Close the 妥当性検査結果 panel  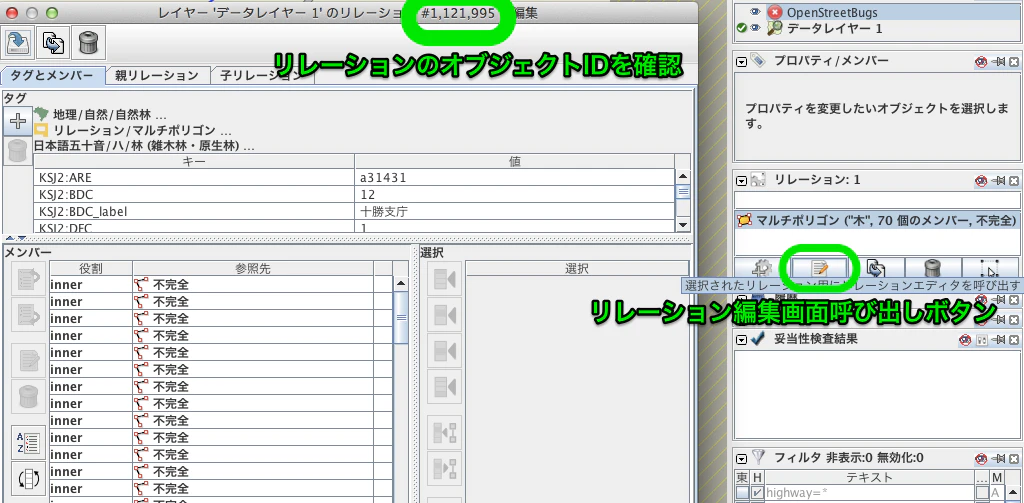[x=1014, y=340]
